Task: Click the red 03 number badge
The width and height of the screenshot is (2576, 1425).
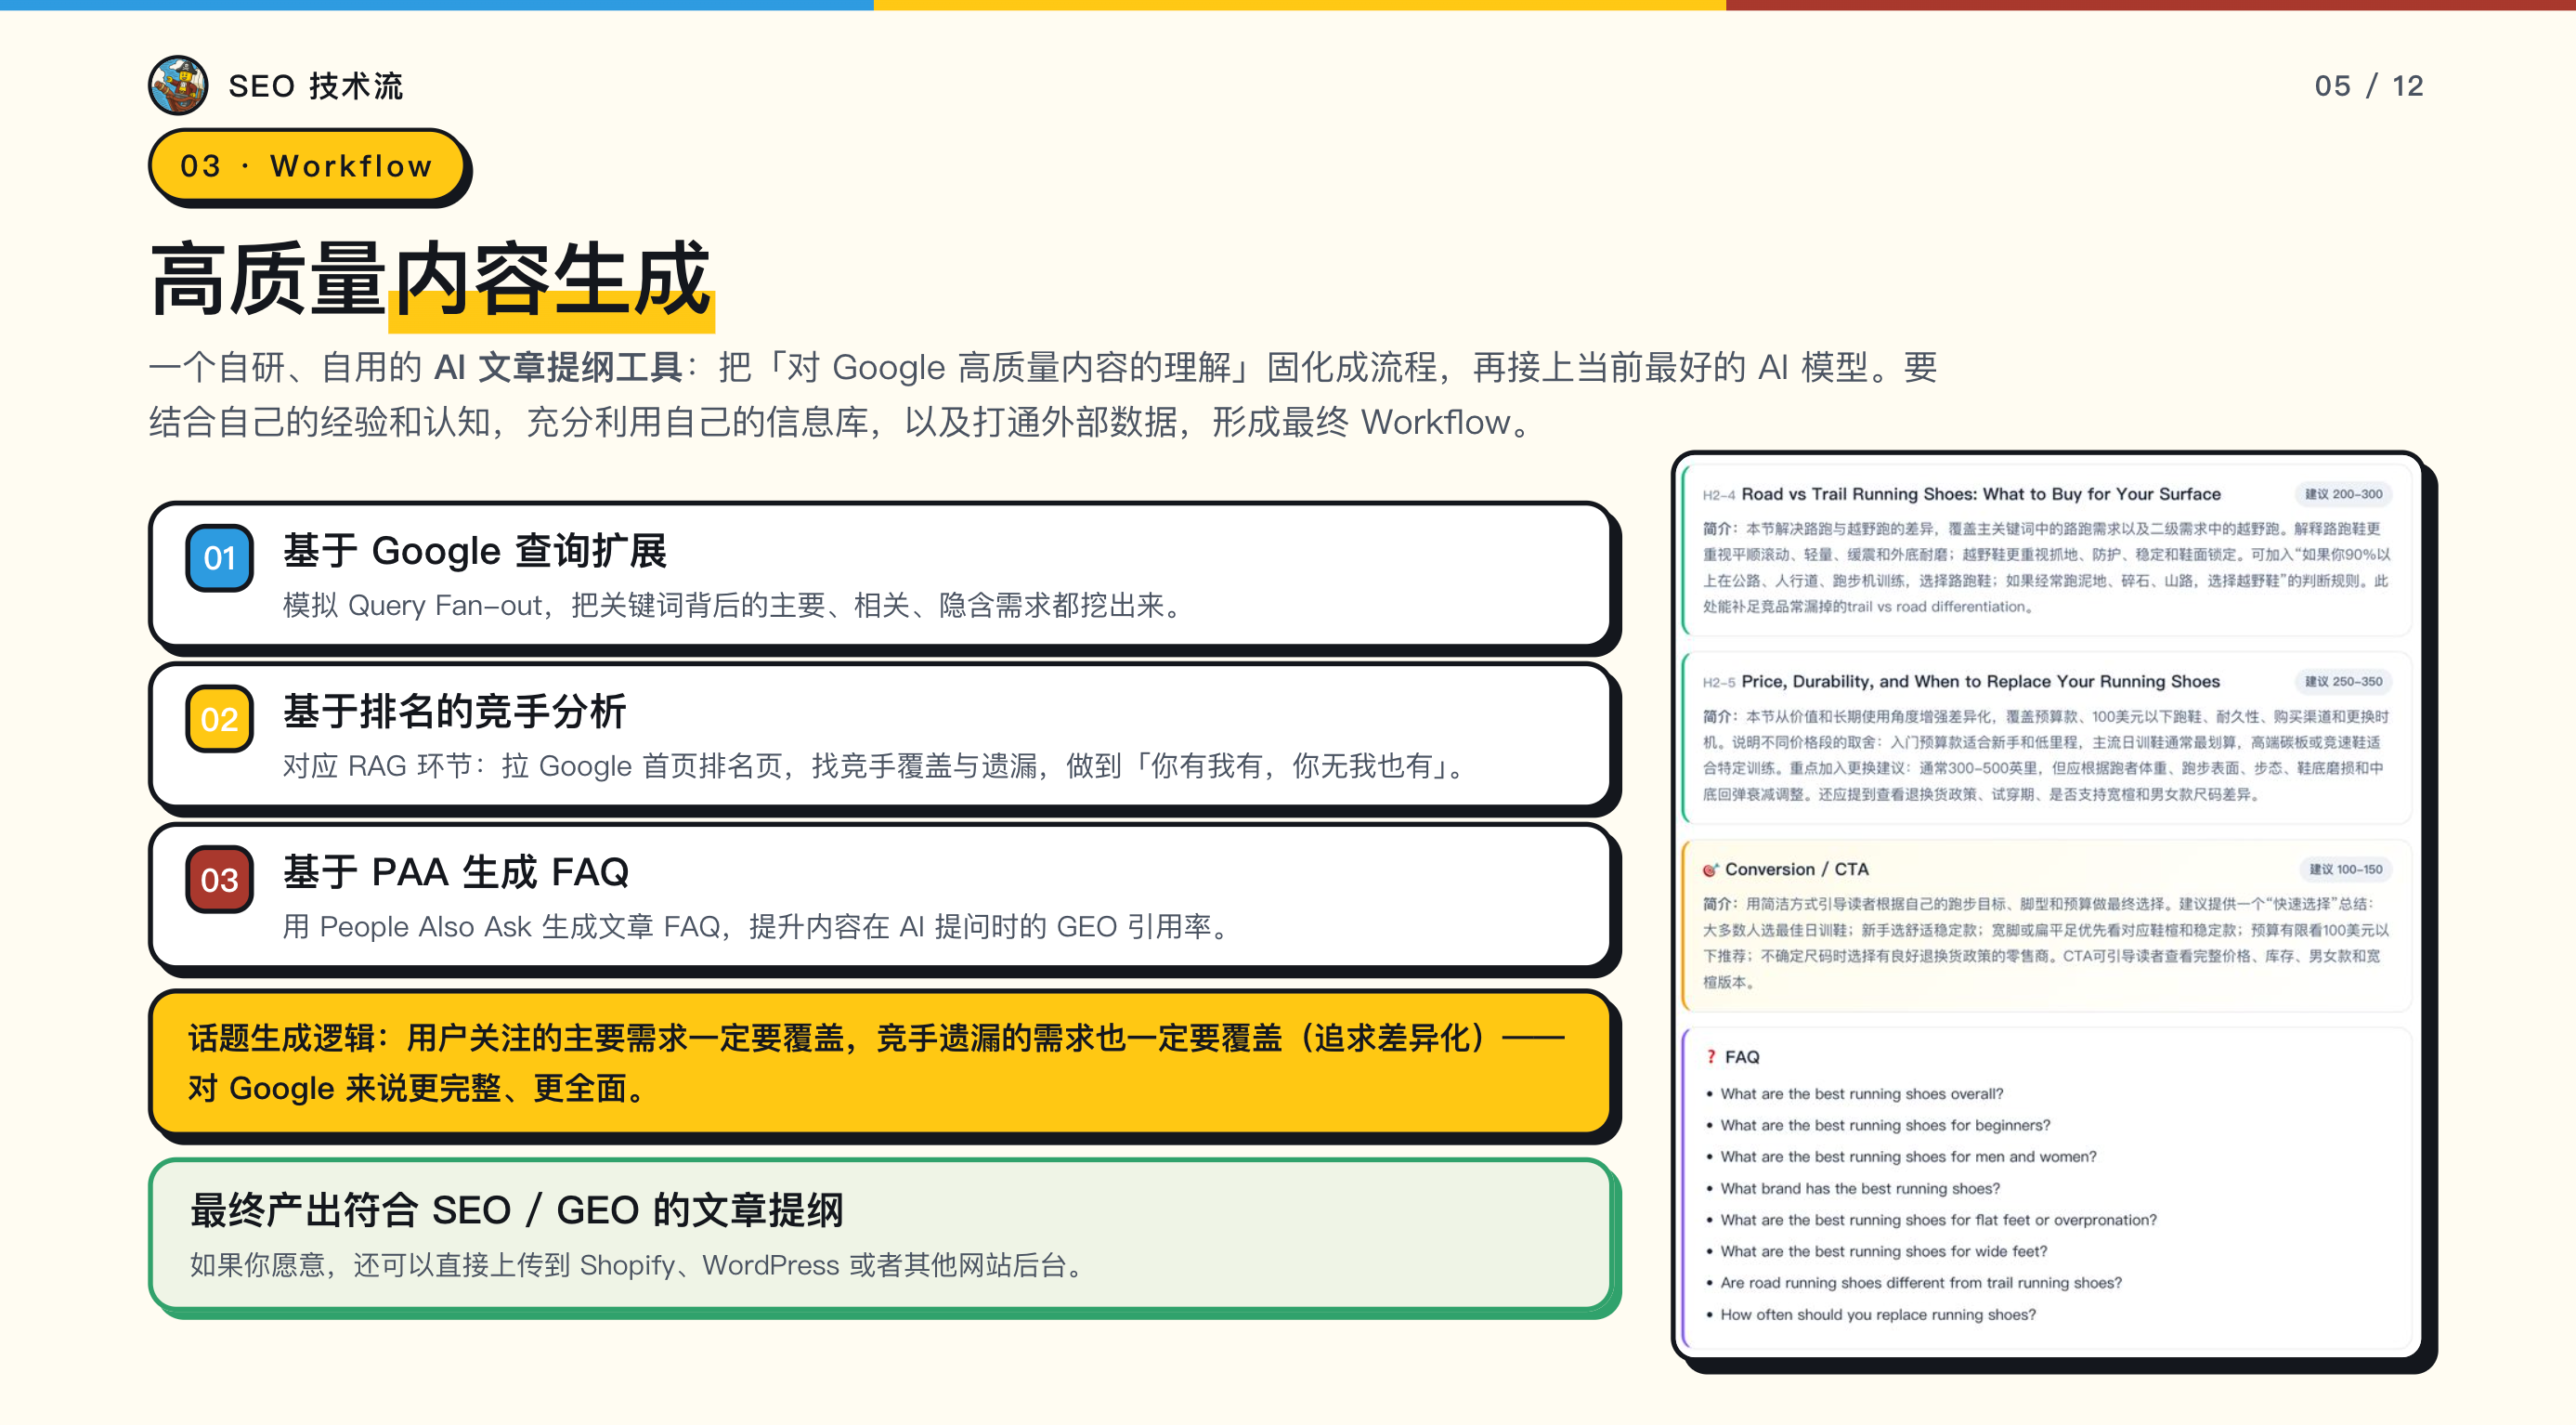Action: 219,880
